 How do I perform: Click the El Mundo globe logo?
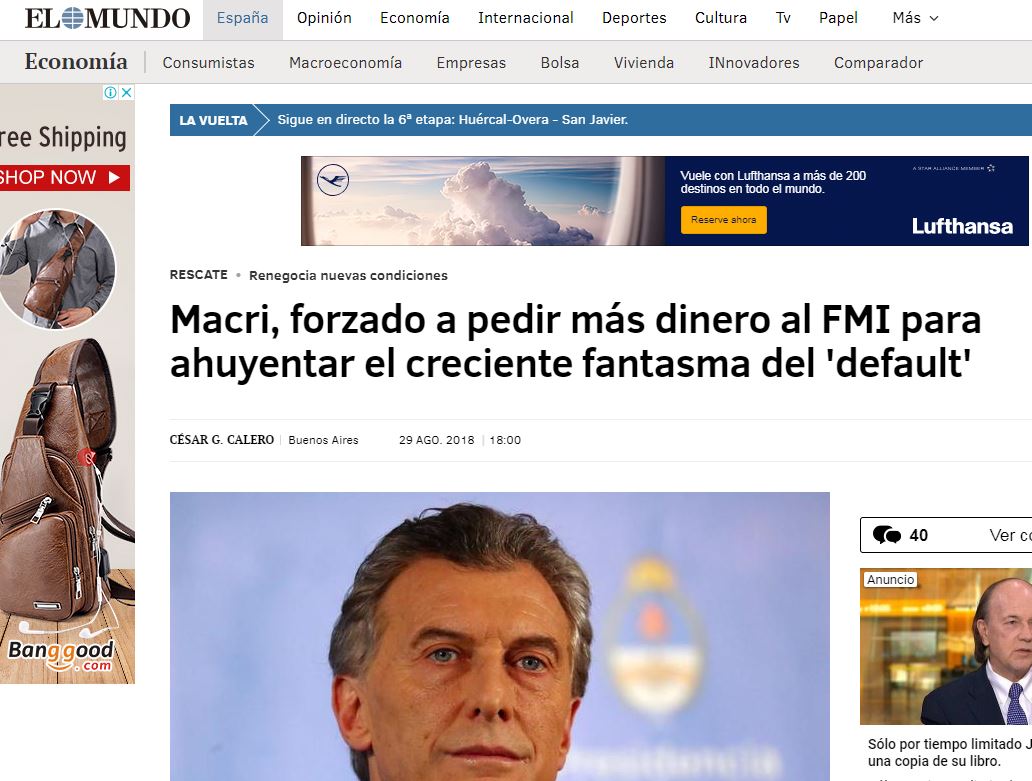[73, 18]
